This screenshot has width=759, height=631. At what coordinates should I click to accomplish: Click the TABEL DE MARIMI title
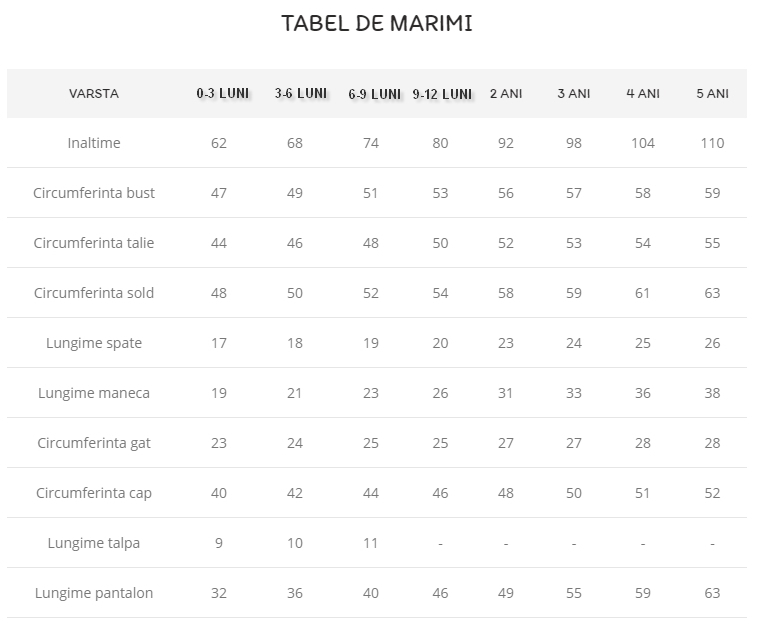click(377, 23)
